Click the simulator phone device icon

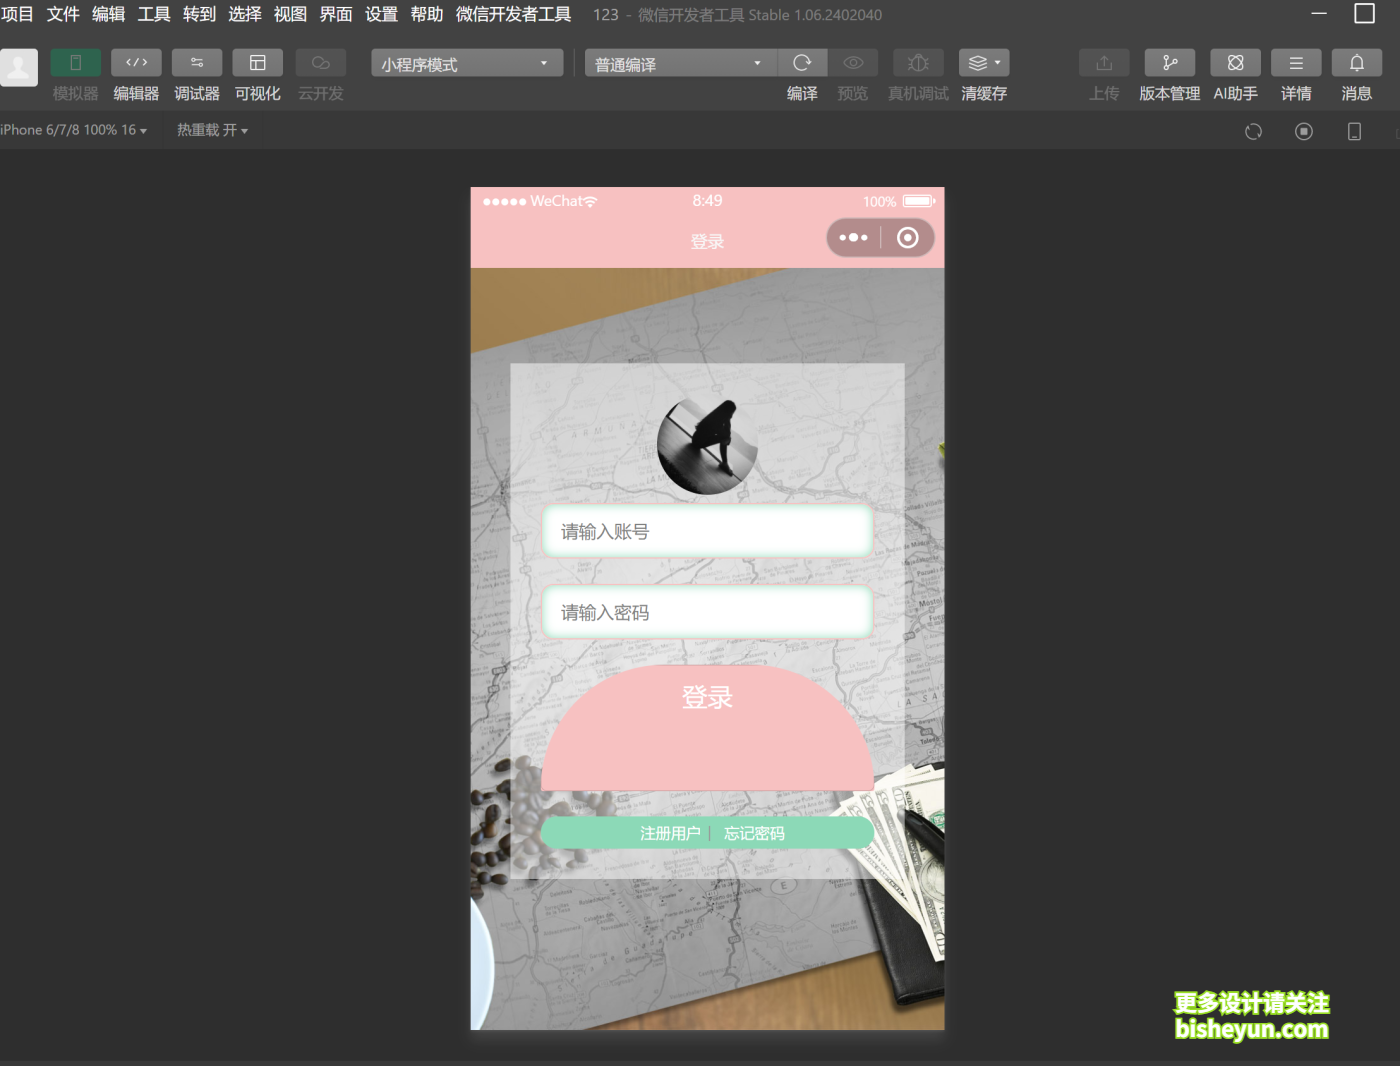tap(1355, 131)
